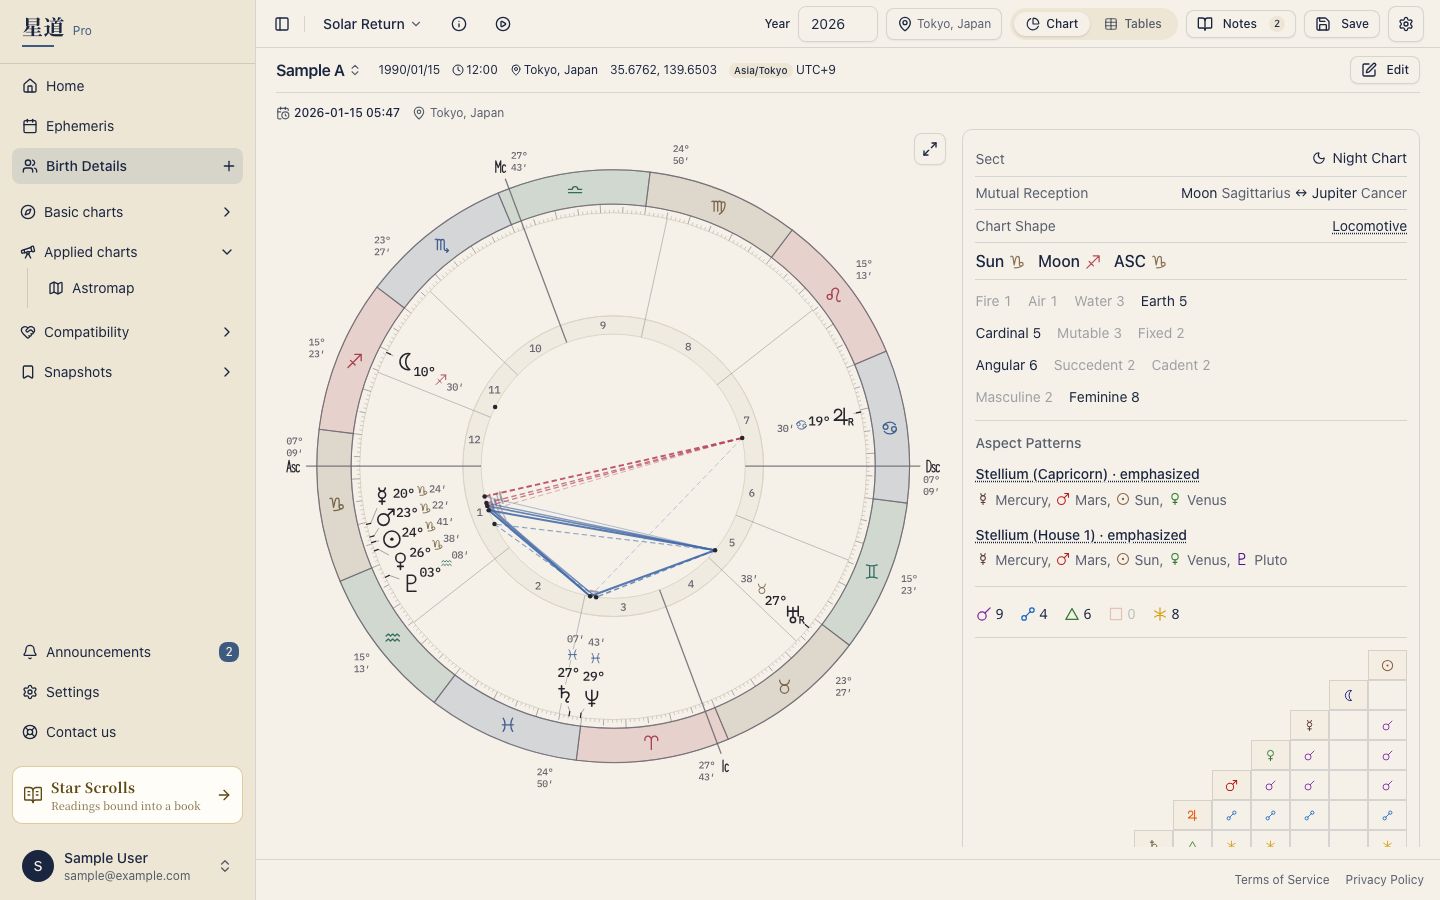
Task: Toggle sextile aspects count 8
Action: pos(1166,614)
